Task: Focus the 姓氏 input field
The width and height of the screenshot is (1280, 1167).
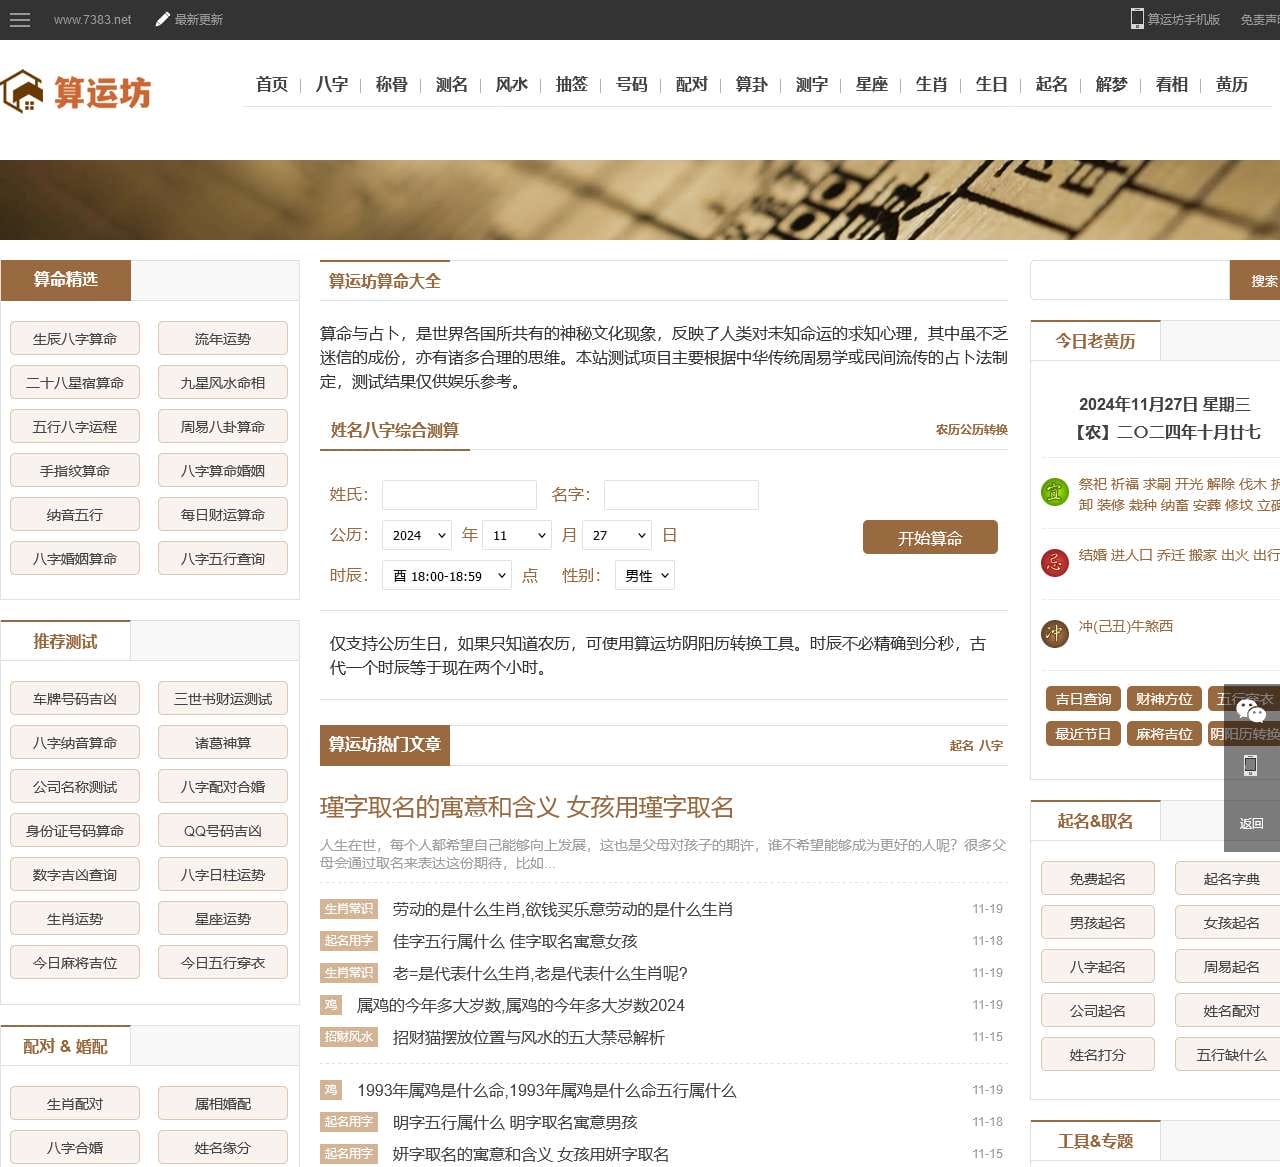Action: pos(459,495)
